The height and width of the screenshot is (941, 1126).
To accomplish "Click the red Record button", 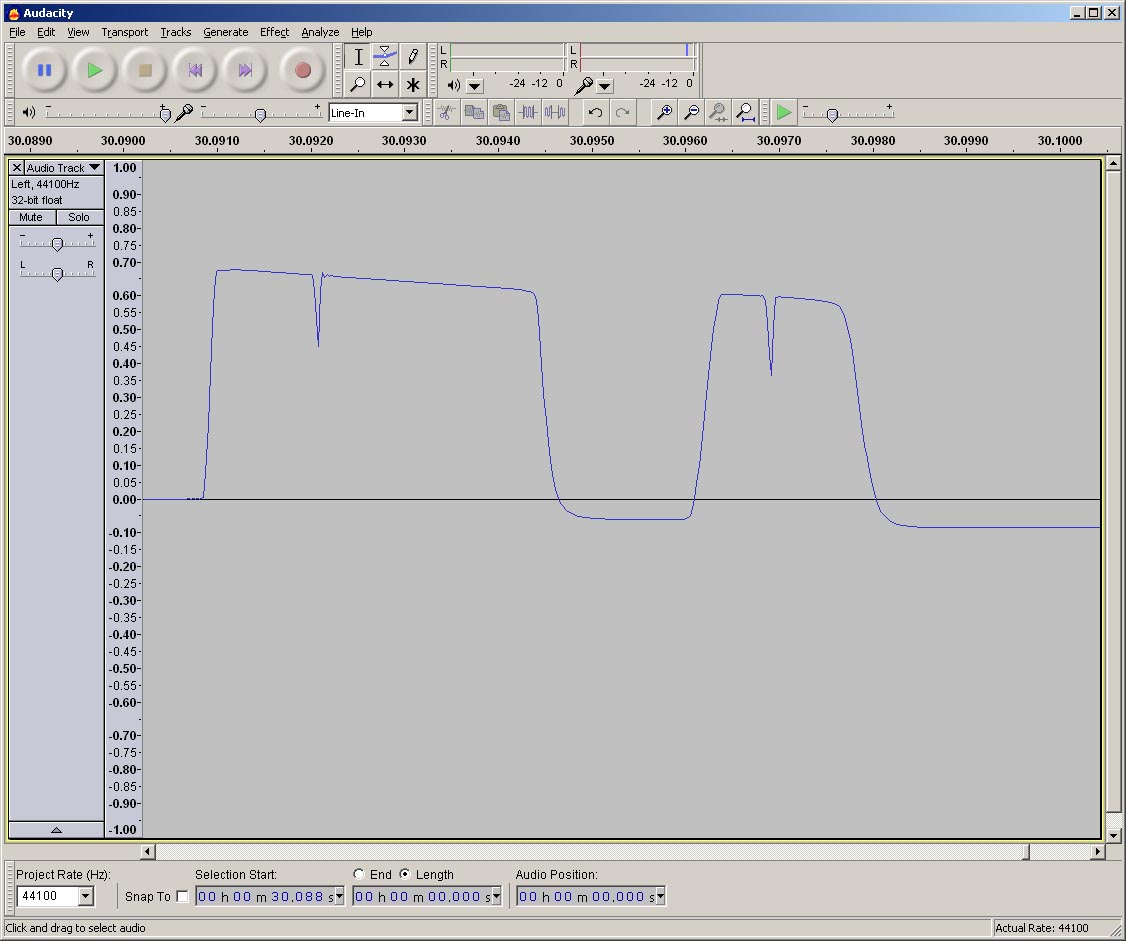I will (303, 70).
